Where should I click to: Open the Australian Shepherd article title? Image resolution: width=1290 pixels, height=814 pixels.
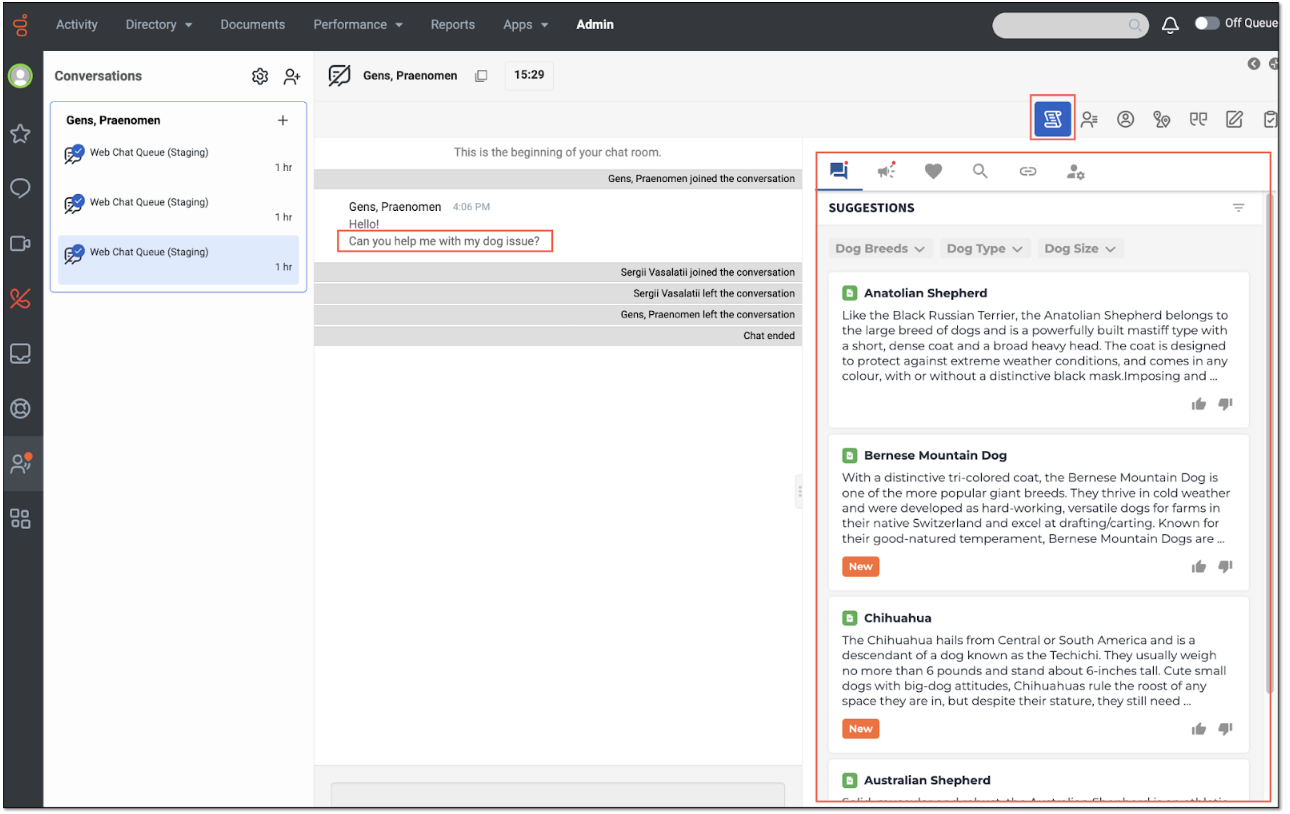[x=927, y=780]
